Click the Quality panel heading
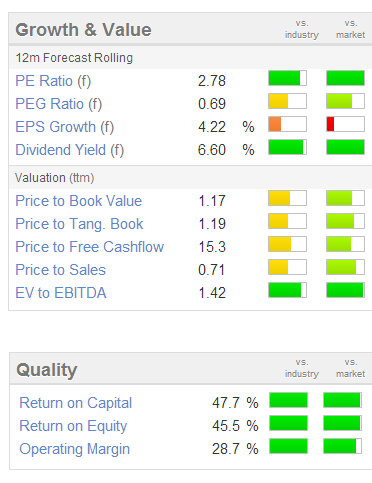Viewport: 372px width, 483px height. coord(47,370)
